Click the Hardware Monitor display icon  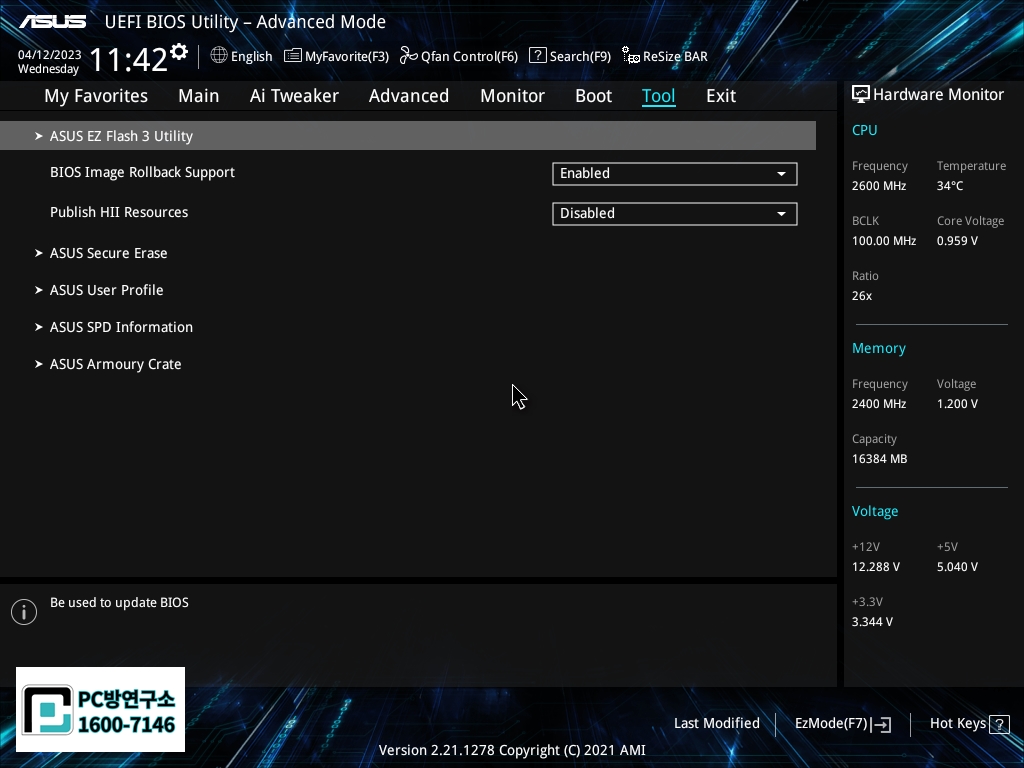click(861, 95)
